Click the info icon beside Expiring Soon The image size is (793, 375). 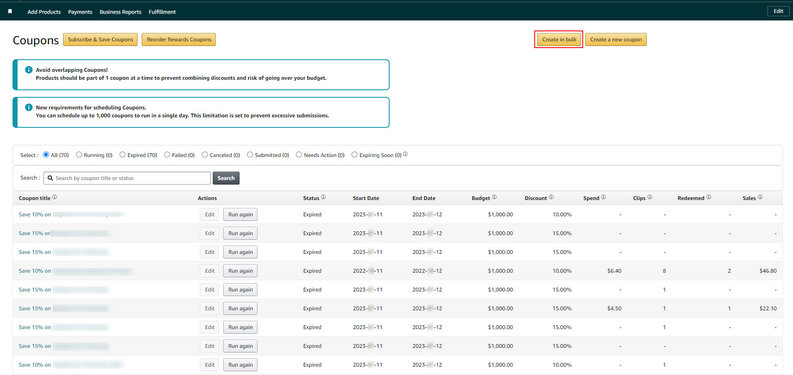pyautogui.click(x=406, y=154)
